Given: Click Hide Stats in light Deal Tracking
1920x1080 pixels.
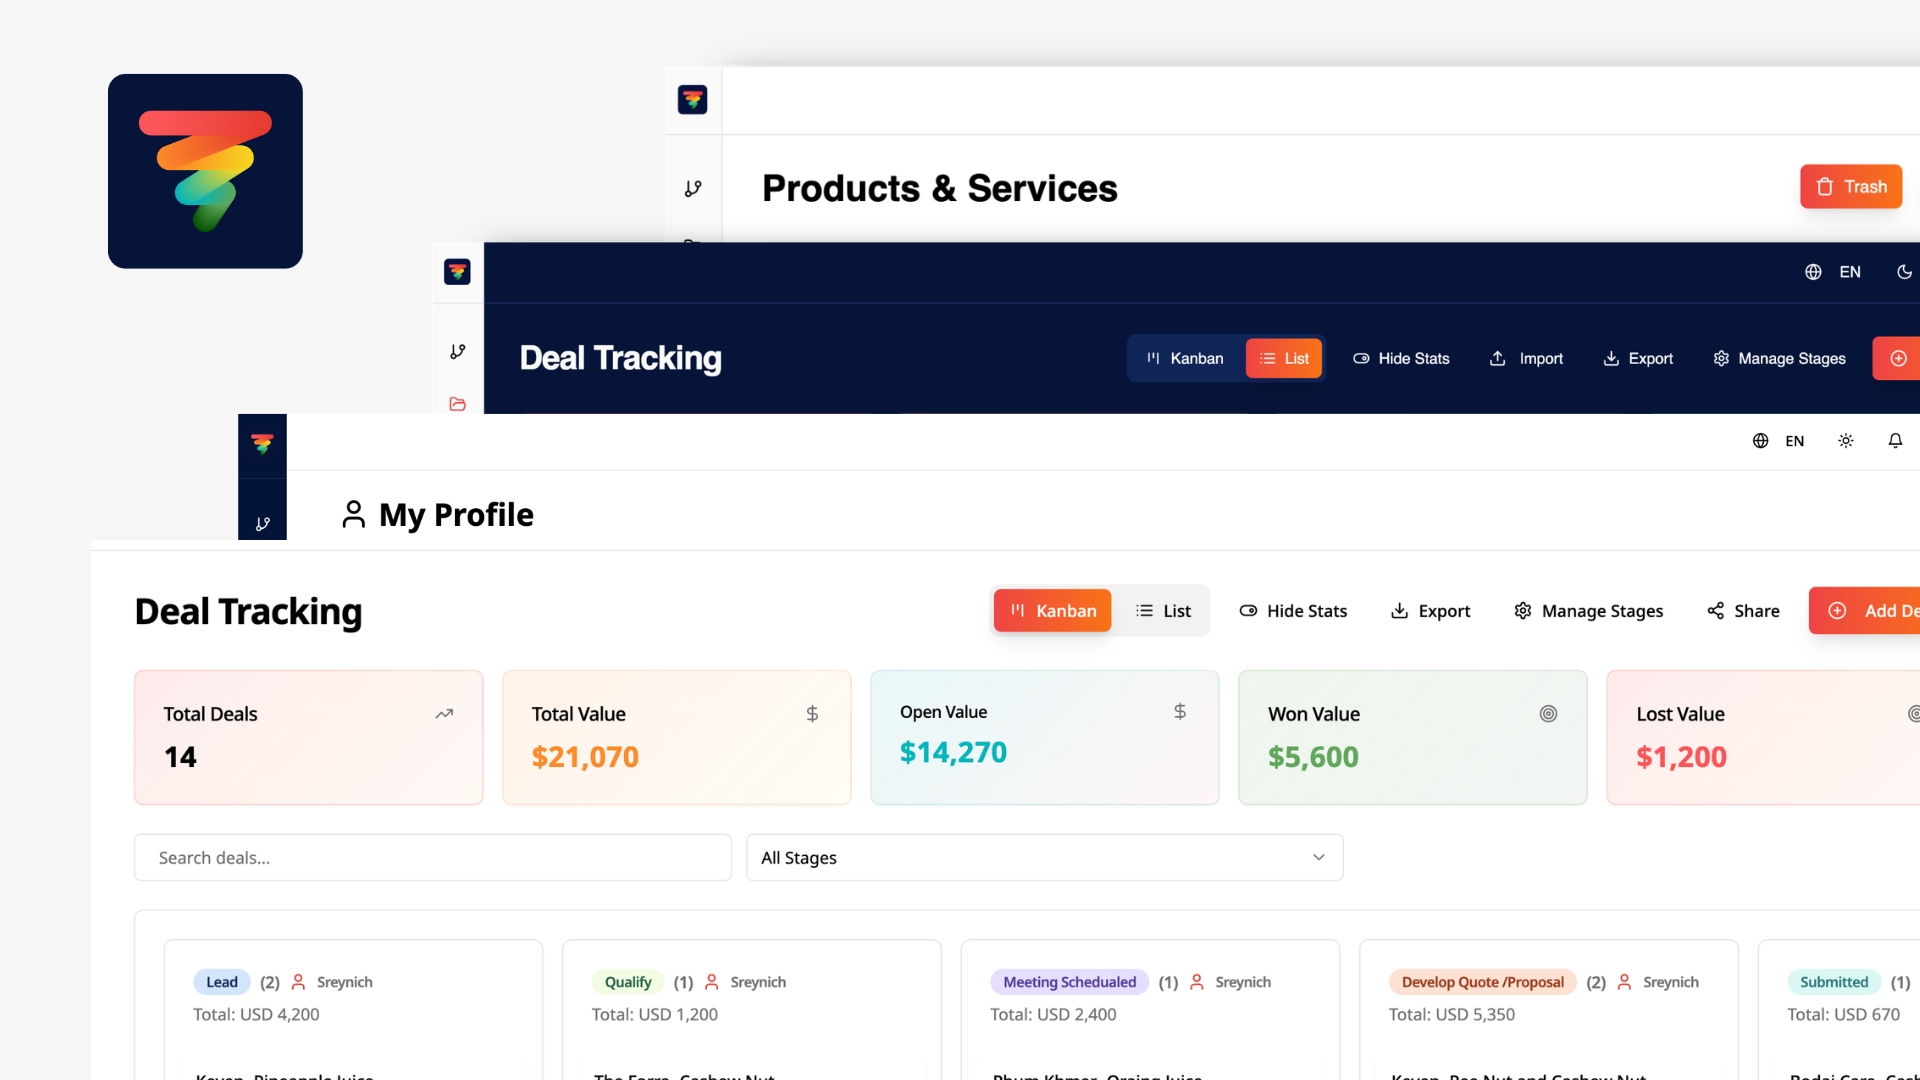Looking at the screenshot, I should (1293, 611).
